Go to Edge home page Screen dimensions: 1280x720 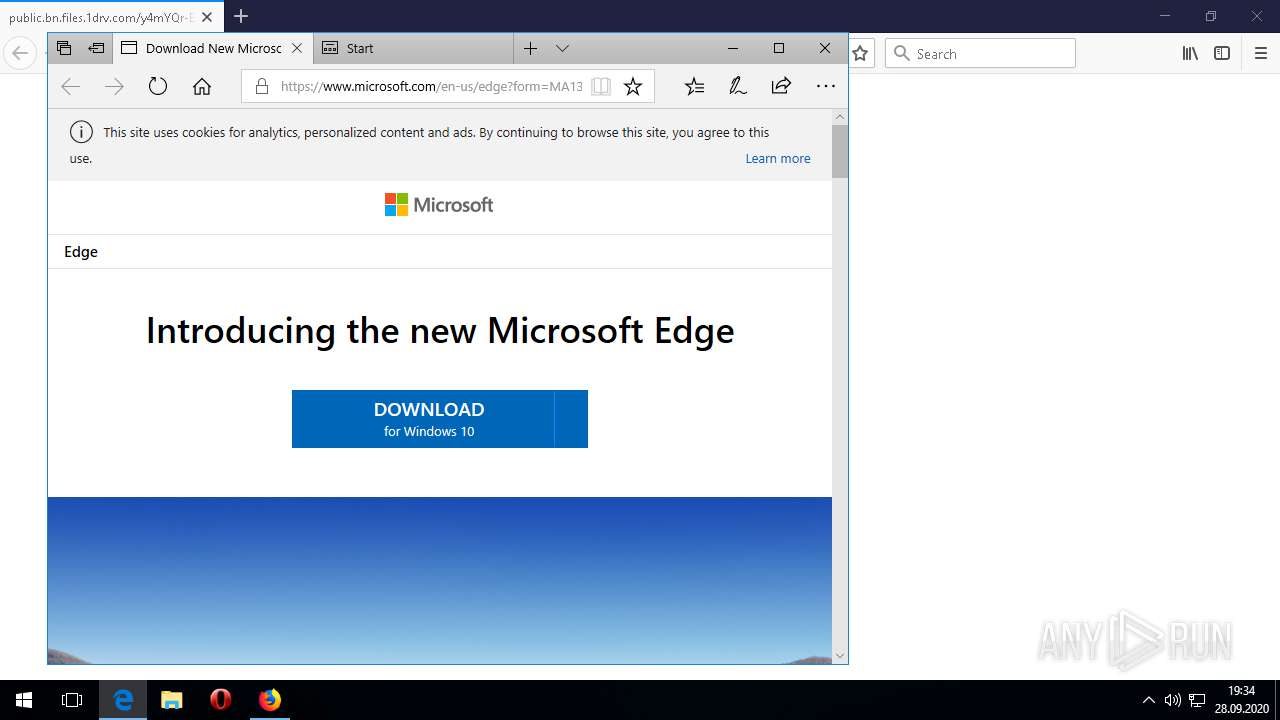pyautogui.click(x=202, y=87)
